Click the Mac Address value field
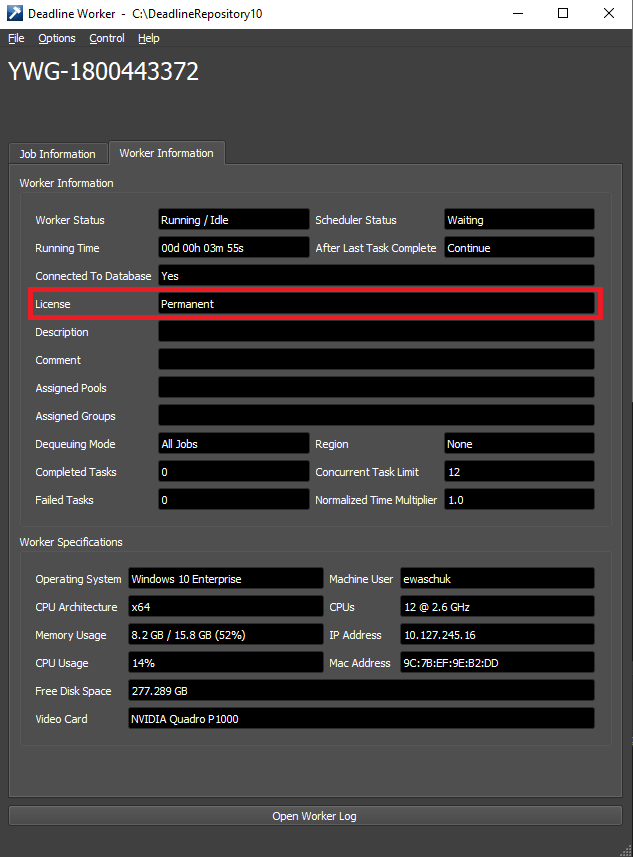Screen dimensions: 633x857 497,663
